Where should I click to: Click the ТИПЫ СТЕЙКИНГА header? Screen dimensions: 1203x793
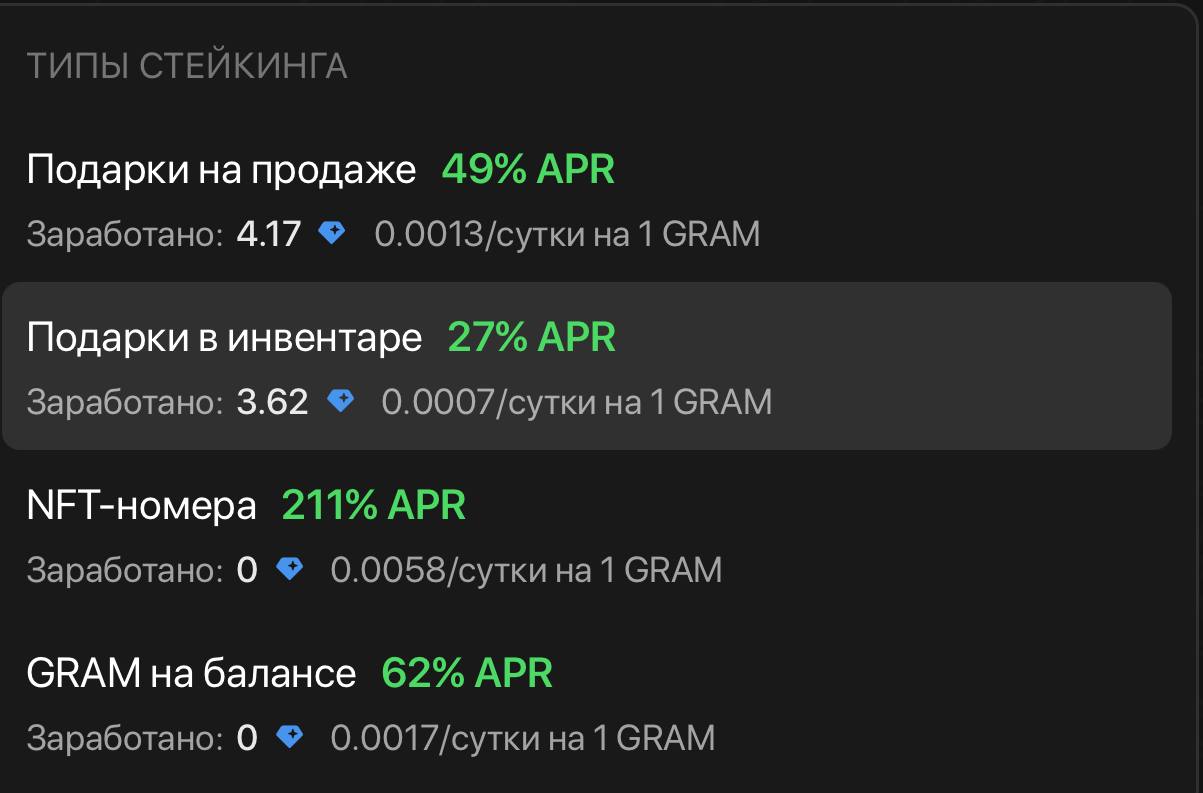[187, 66]
